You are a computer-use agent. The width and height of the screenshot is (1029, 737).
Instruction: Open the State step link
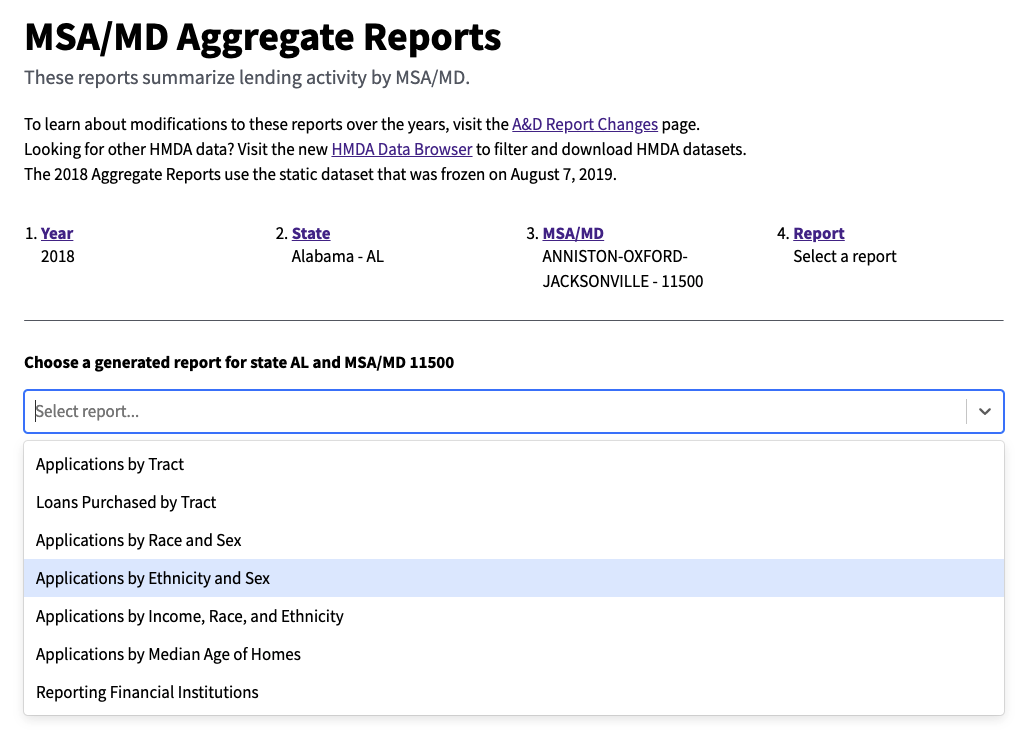(x=310, y=233)
